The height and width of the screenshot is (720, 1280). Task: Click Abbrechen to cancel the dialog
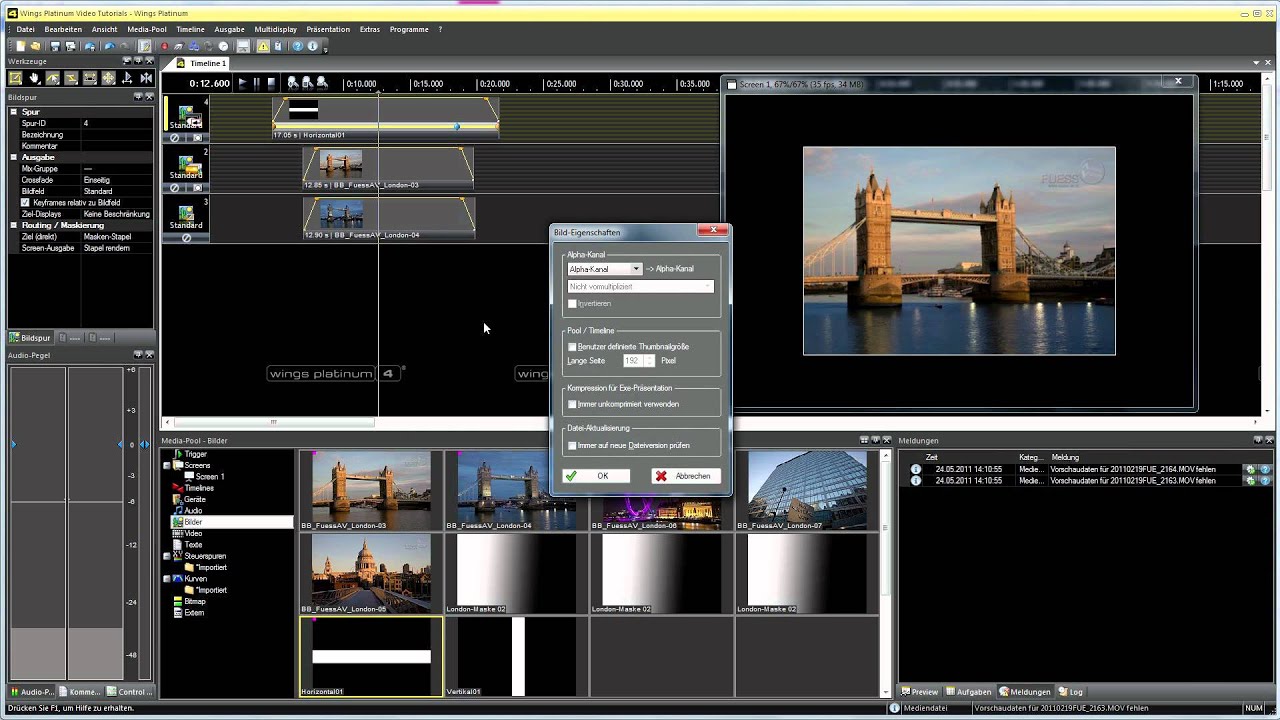click(686, 476)
